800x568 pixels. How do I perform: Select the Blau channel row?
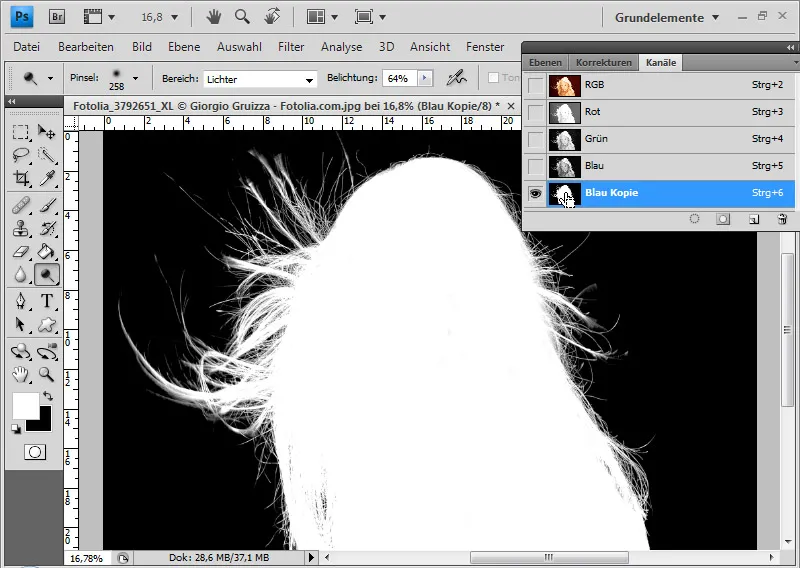point(671,166)
